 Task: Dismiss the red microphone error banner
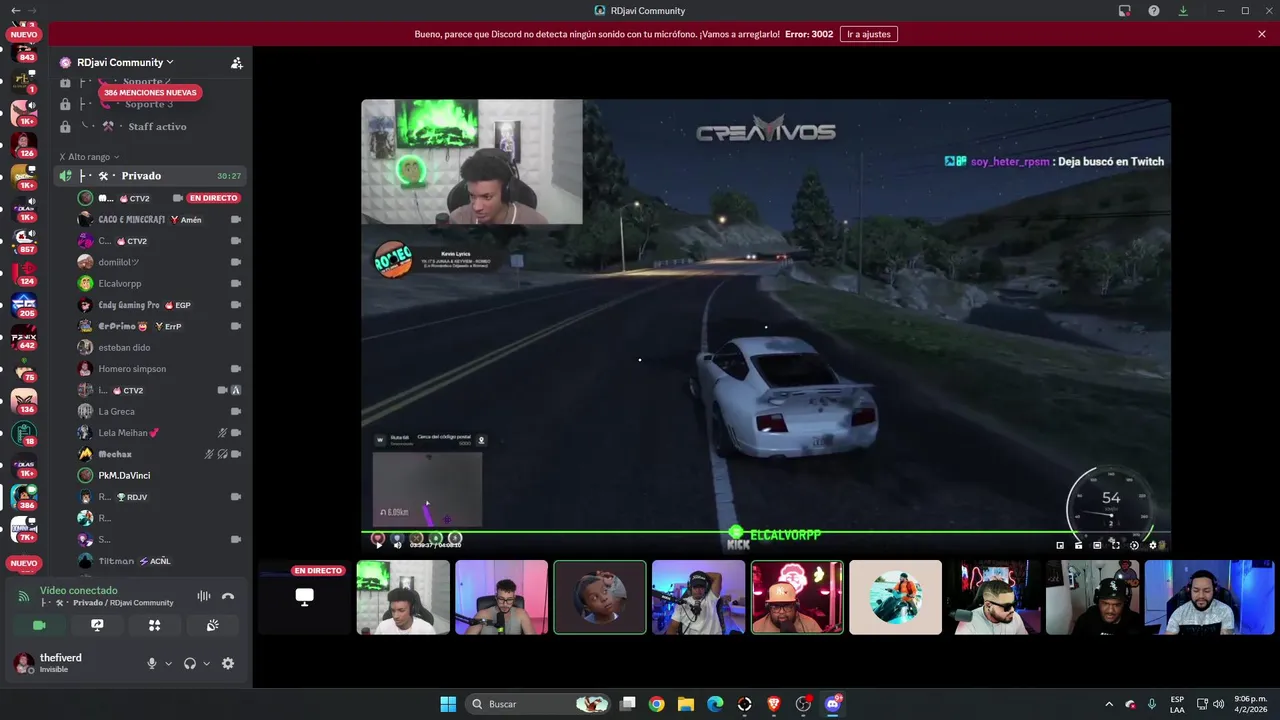click(1262, 34)
